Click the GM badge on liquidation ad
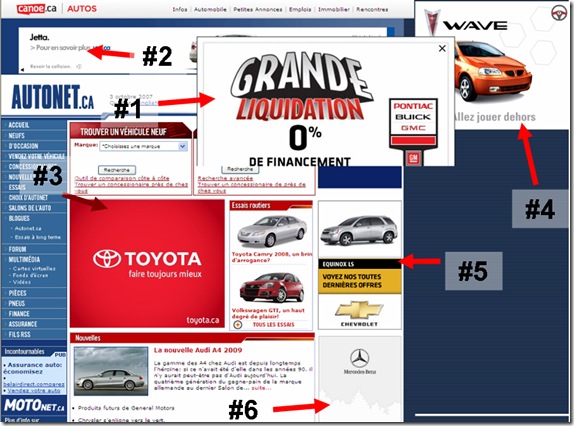The height and width of the screenshot is (426, 574). click(x=413, y=158)
